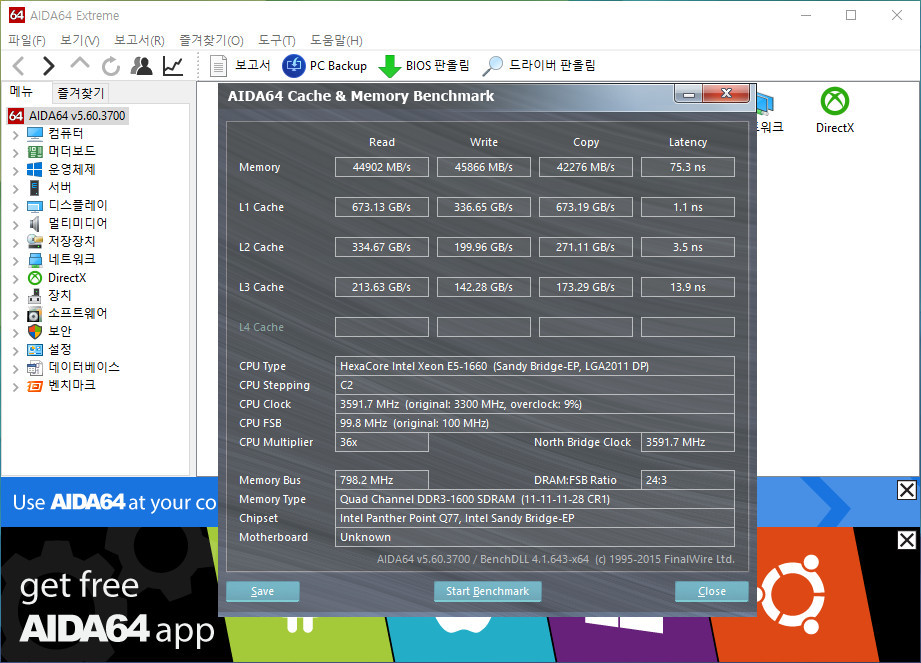
Task: Close the blue AIDA64 ad banner
Action: click(906, 490)
